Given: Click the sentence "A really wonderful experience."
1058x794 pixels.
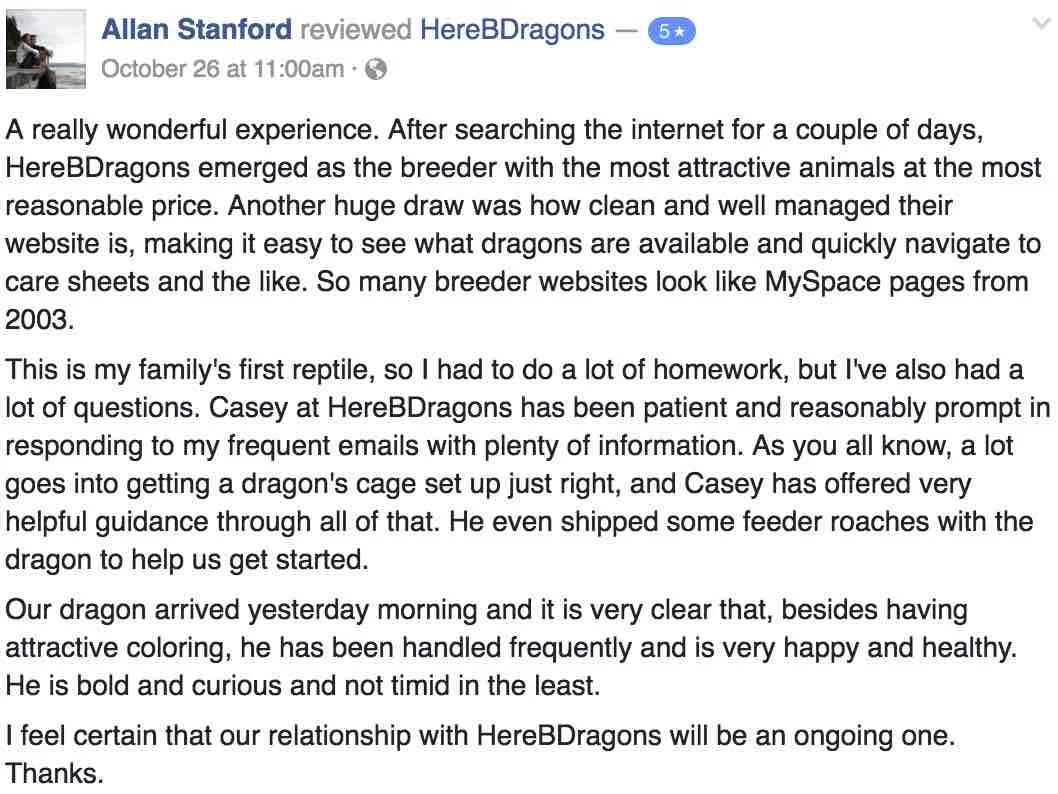Looking at the screenshot, I should (x=193, y=130).
